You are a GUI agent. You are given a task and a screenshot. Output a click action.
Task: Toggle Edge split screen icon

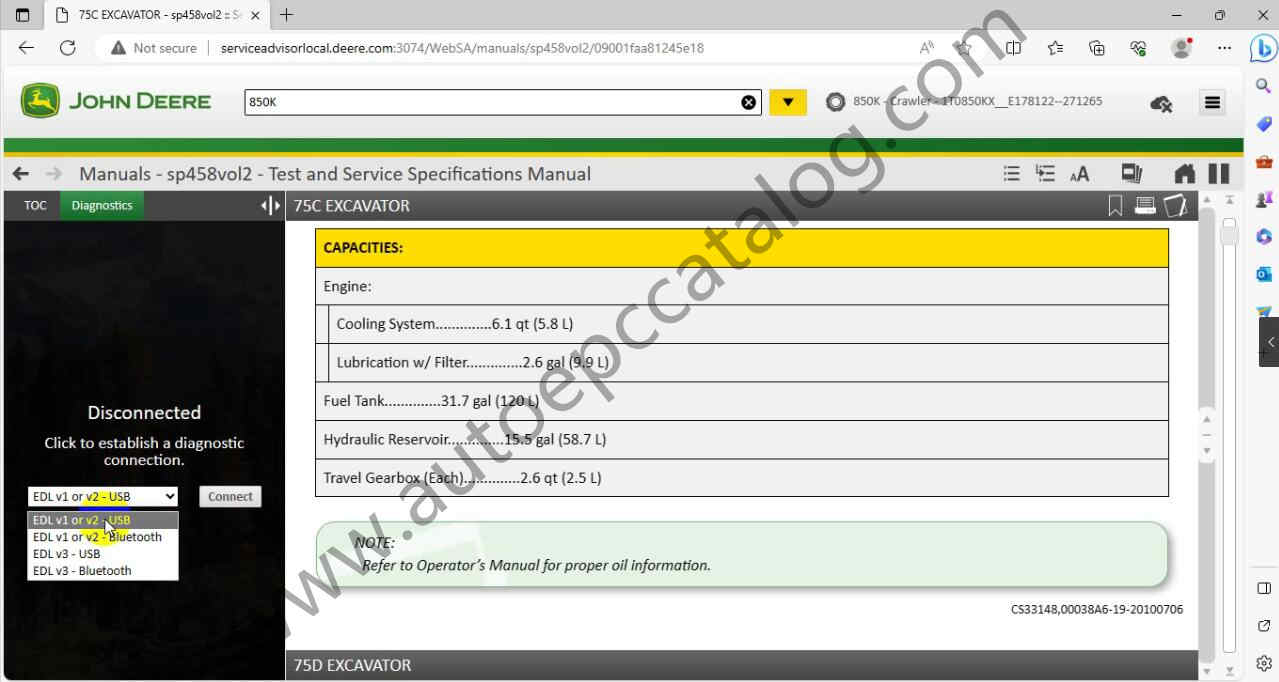pos(1014,48)
